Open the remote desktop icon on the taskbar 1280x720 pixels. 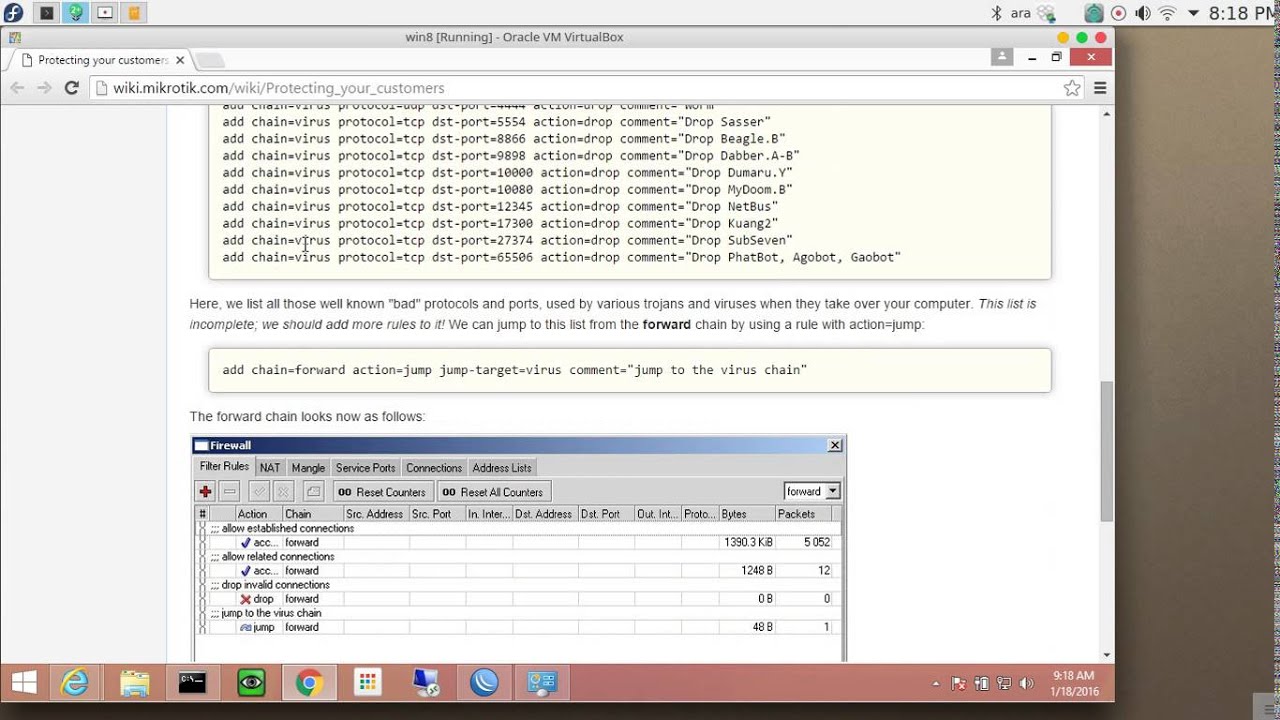tap(426, 683)
